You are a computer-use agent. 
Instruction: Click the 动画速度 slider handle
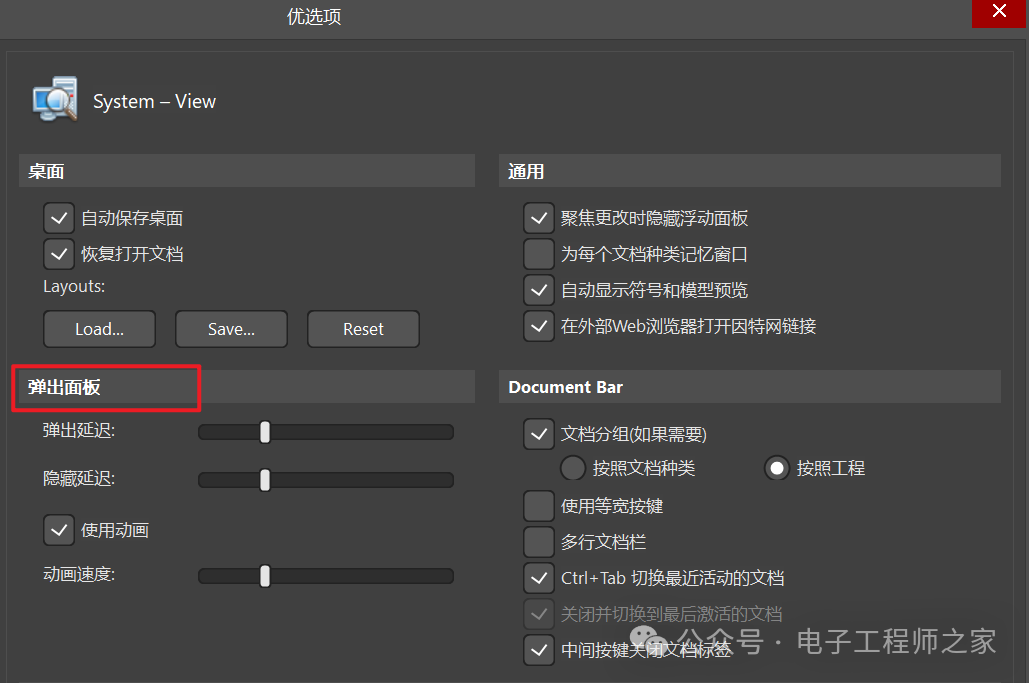(x=265, y=576)
